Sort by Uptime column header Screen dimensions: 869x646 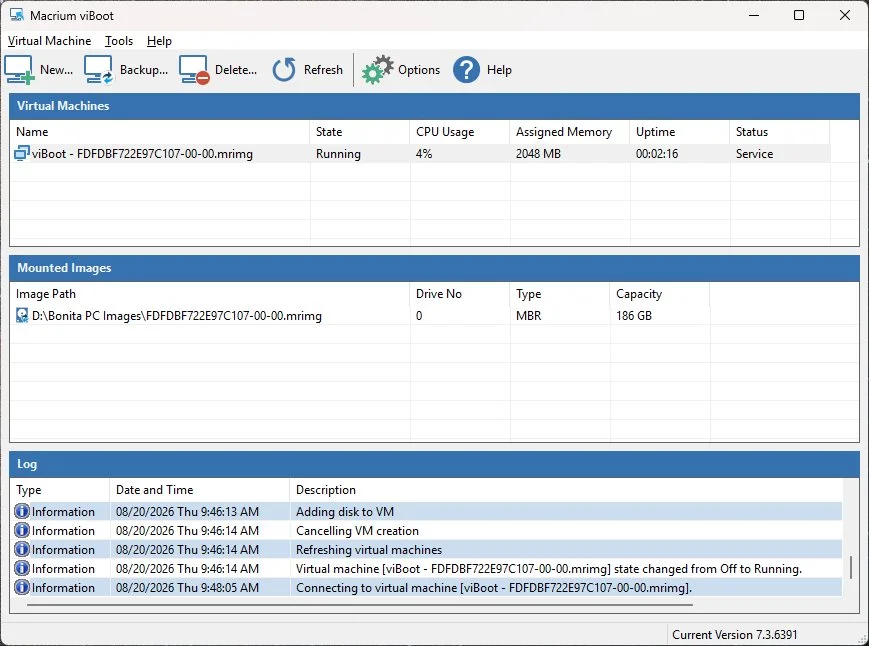tap(679, 132)
